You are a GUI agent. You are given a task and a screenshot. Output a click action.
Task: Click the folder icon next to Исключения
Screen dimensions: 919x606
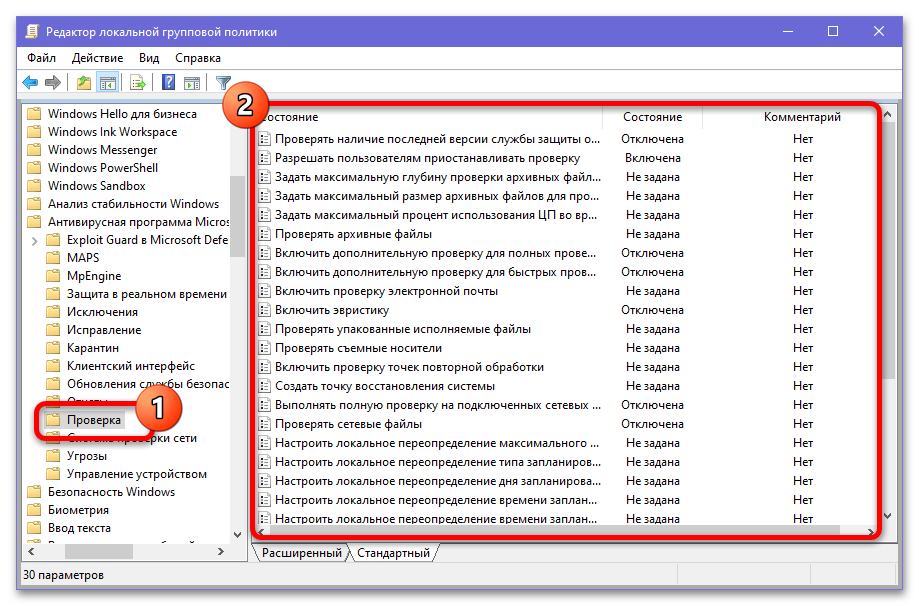(x=53, y=312)
